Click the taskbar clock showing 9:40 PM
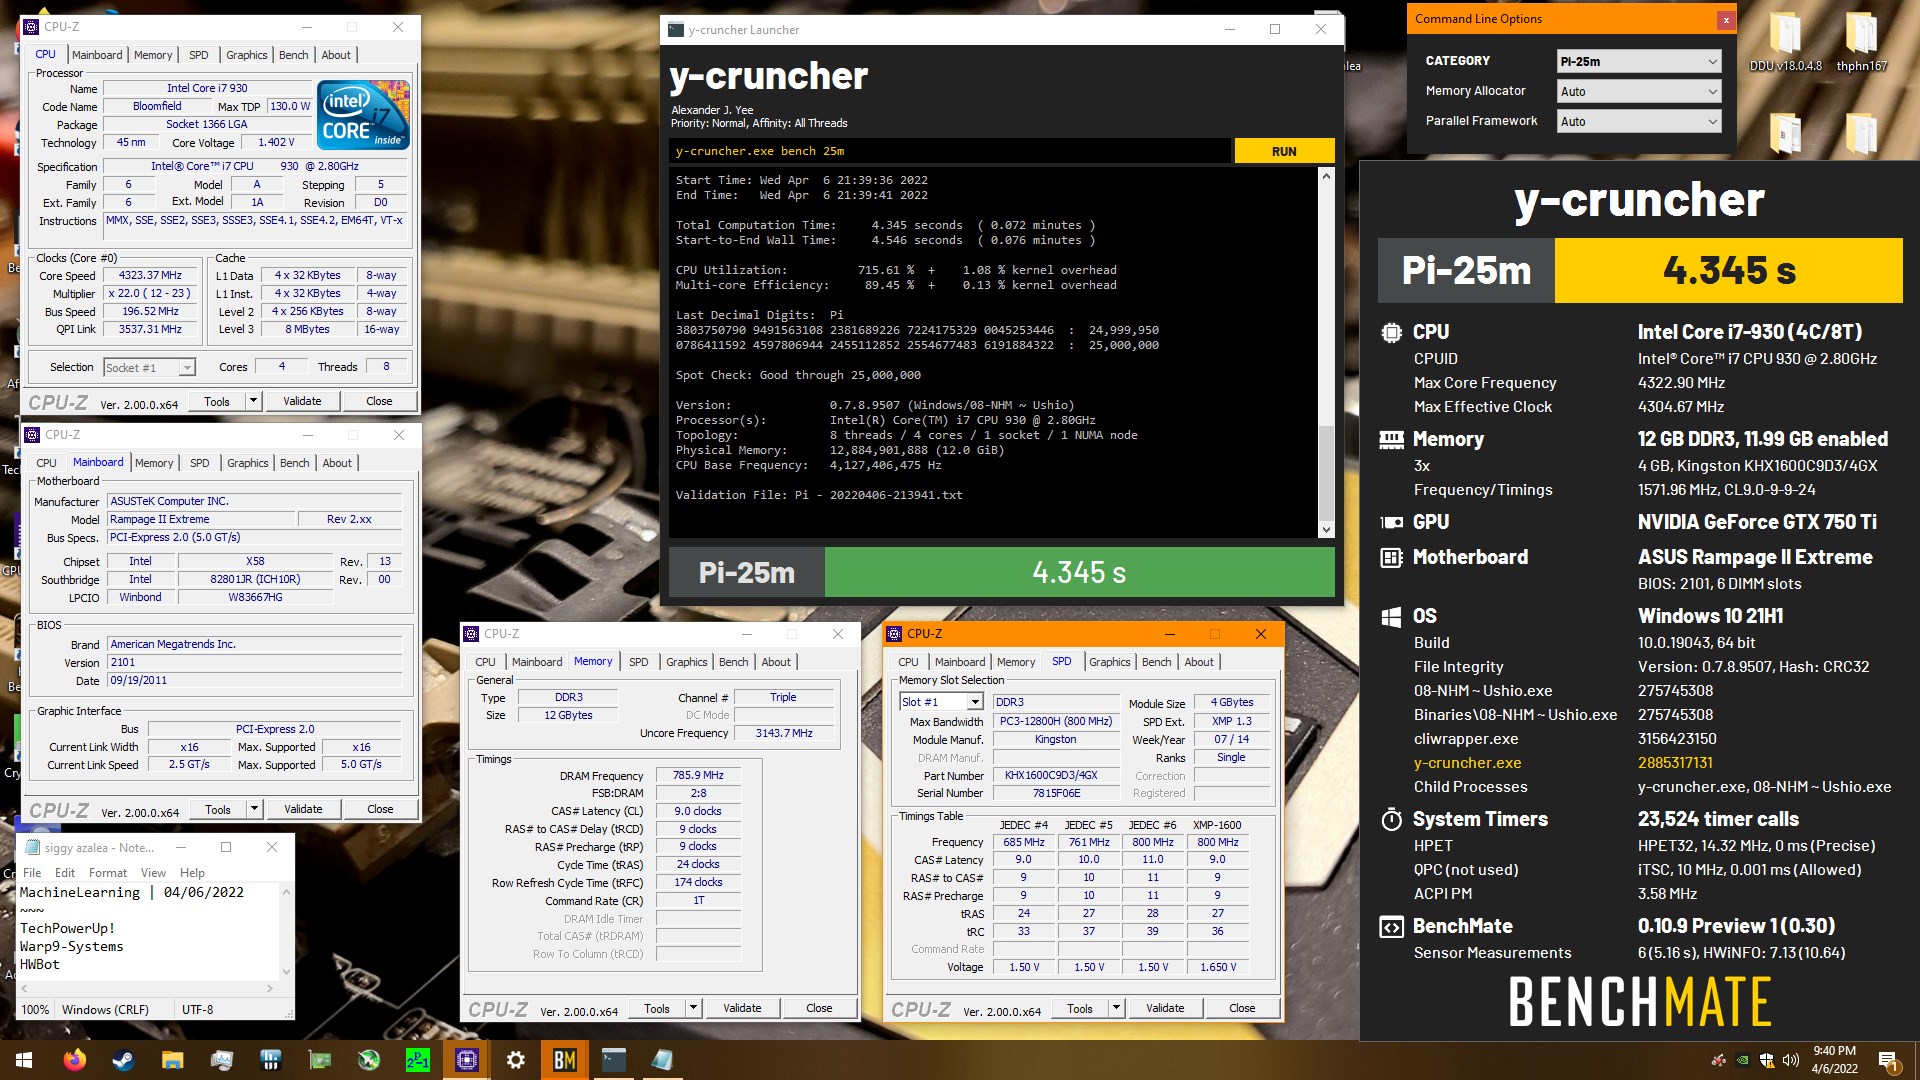This screenshot has height=1080, width=1920. 1834,1060
